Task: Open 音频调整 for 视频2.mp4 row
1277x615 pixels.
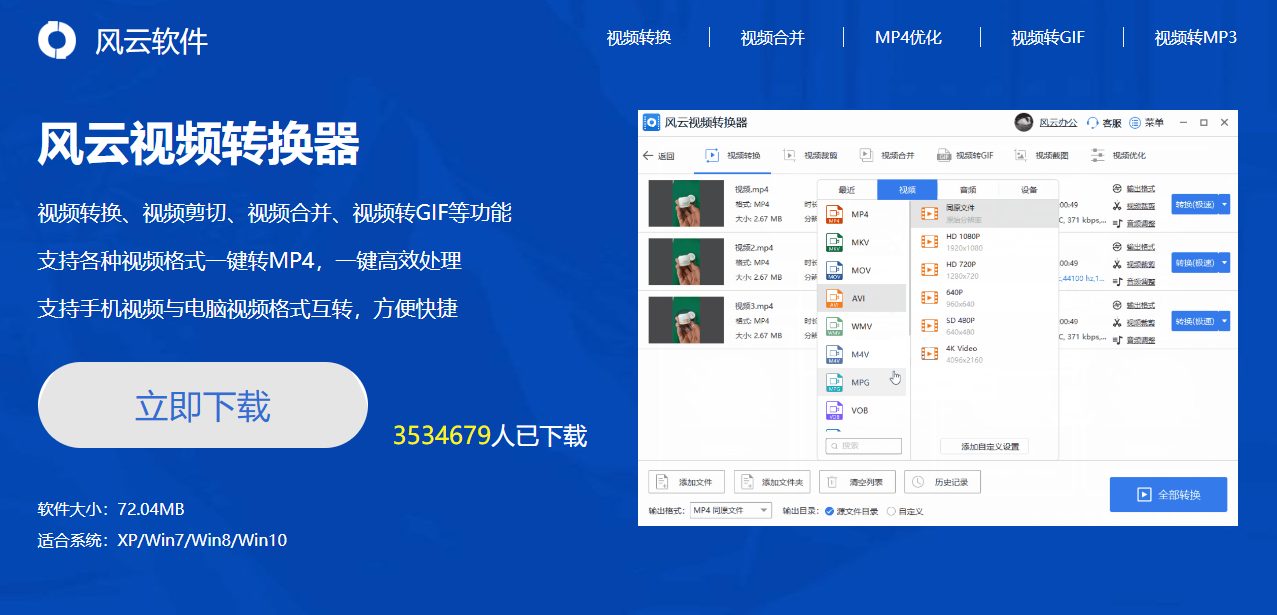Action: coord(1134,281)
